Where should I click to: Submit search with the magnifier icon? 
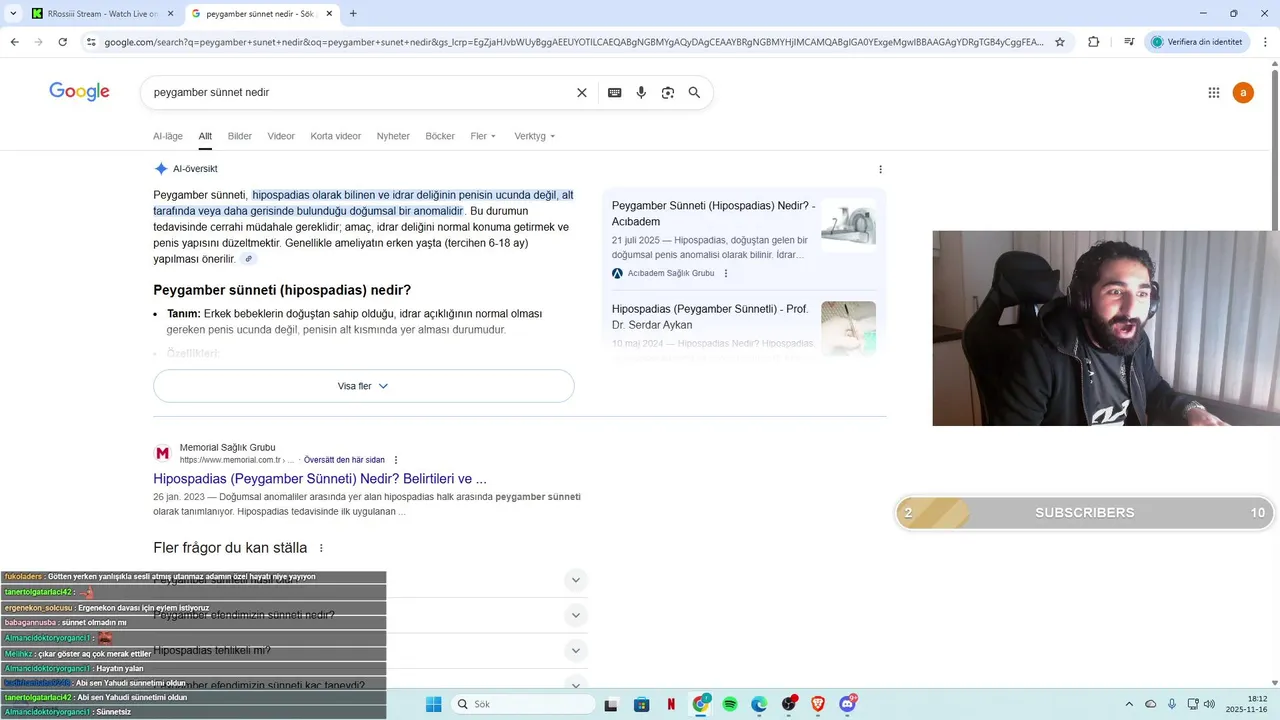tap(694, 92)
